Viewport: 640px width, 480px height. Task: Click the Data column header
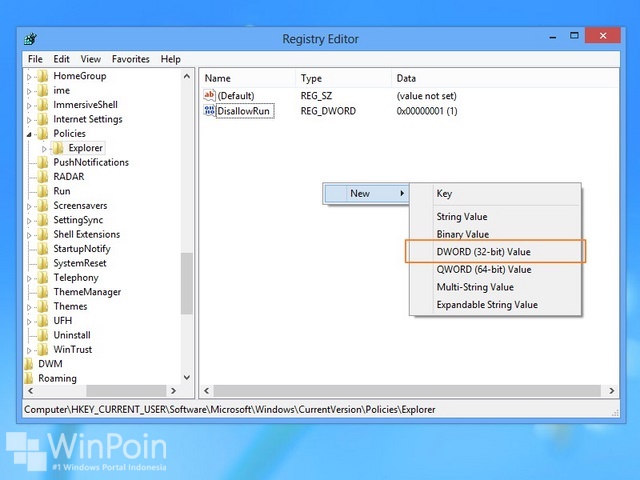[505, 78]
